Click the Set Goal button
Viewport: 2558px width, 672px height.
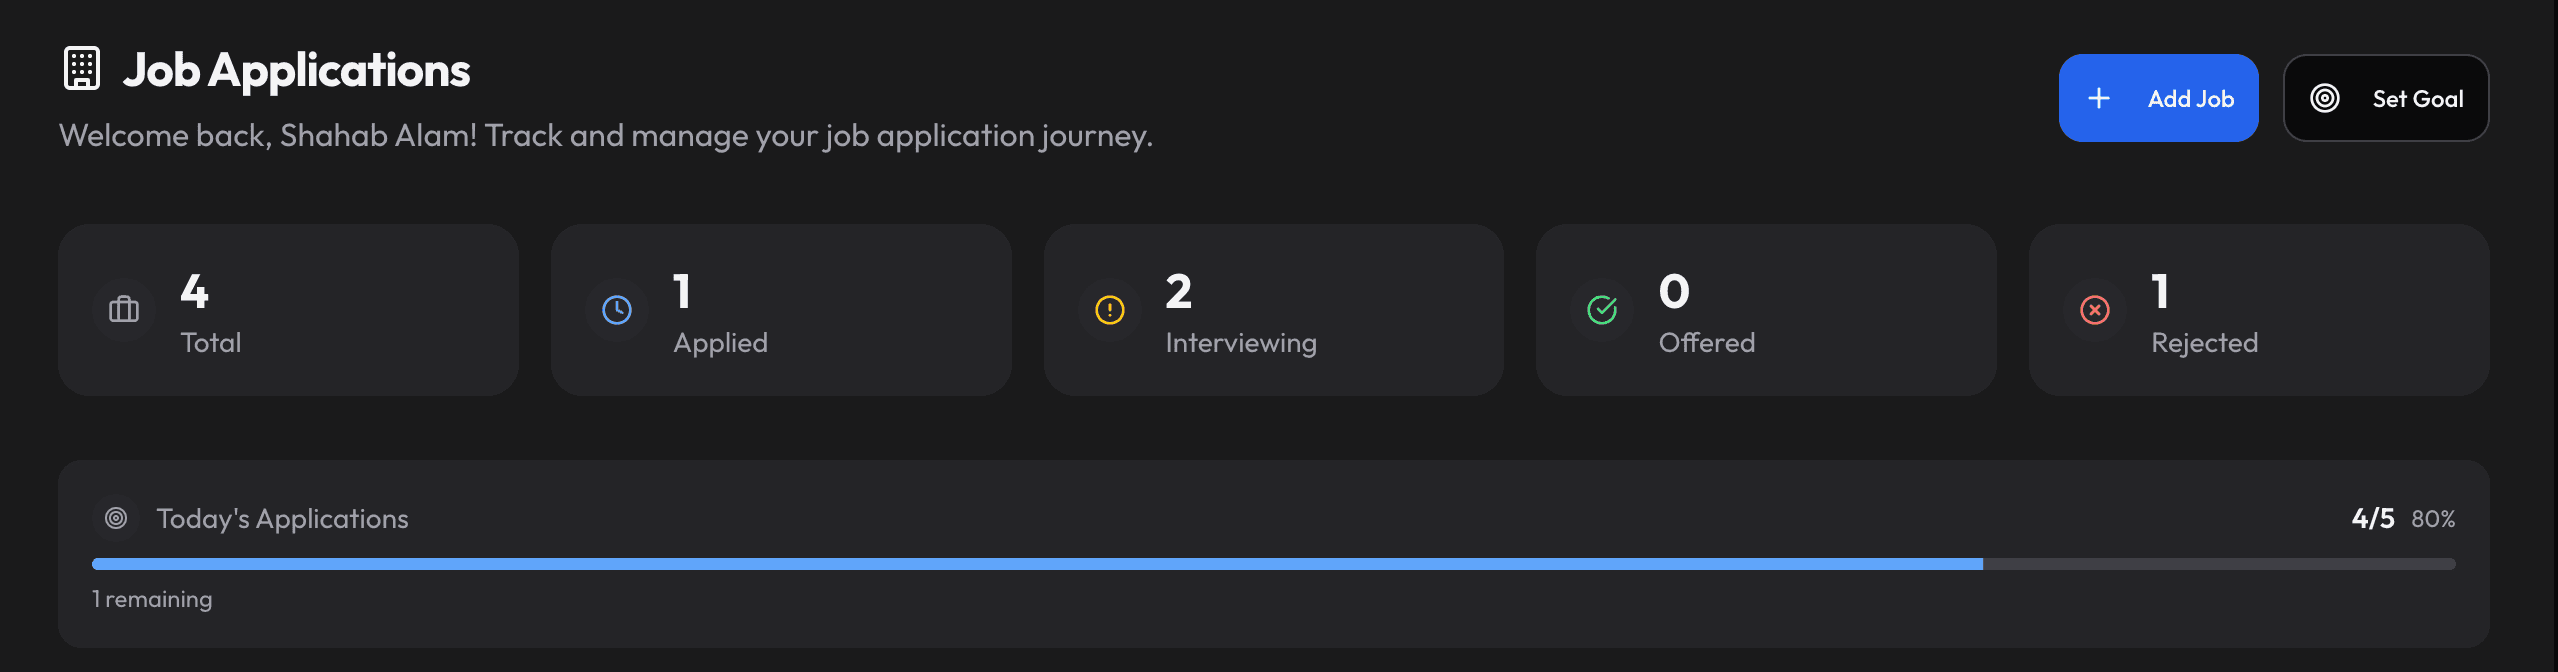[2386, 98]
